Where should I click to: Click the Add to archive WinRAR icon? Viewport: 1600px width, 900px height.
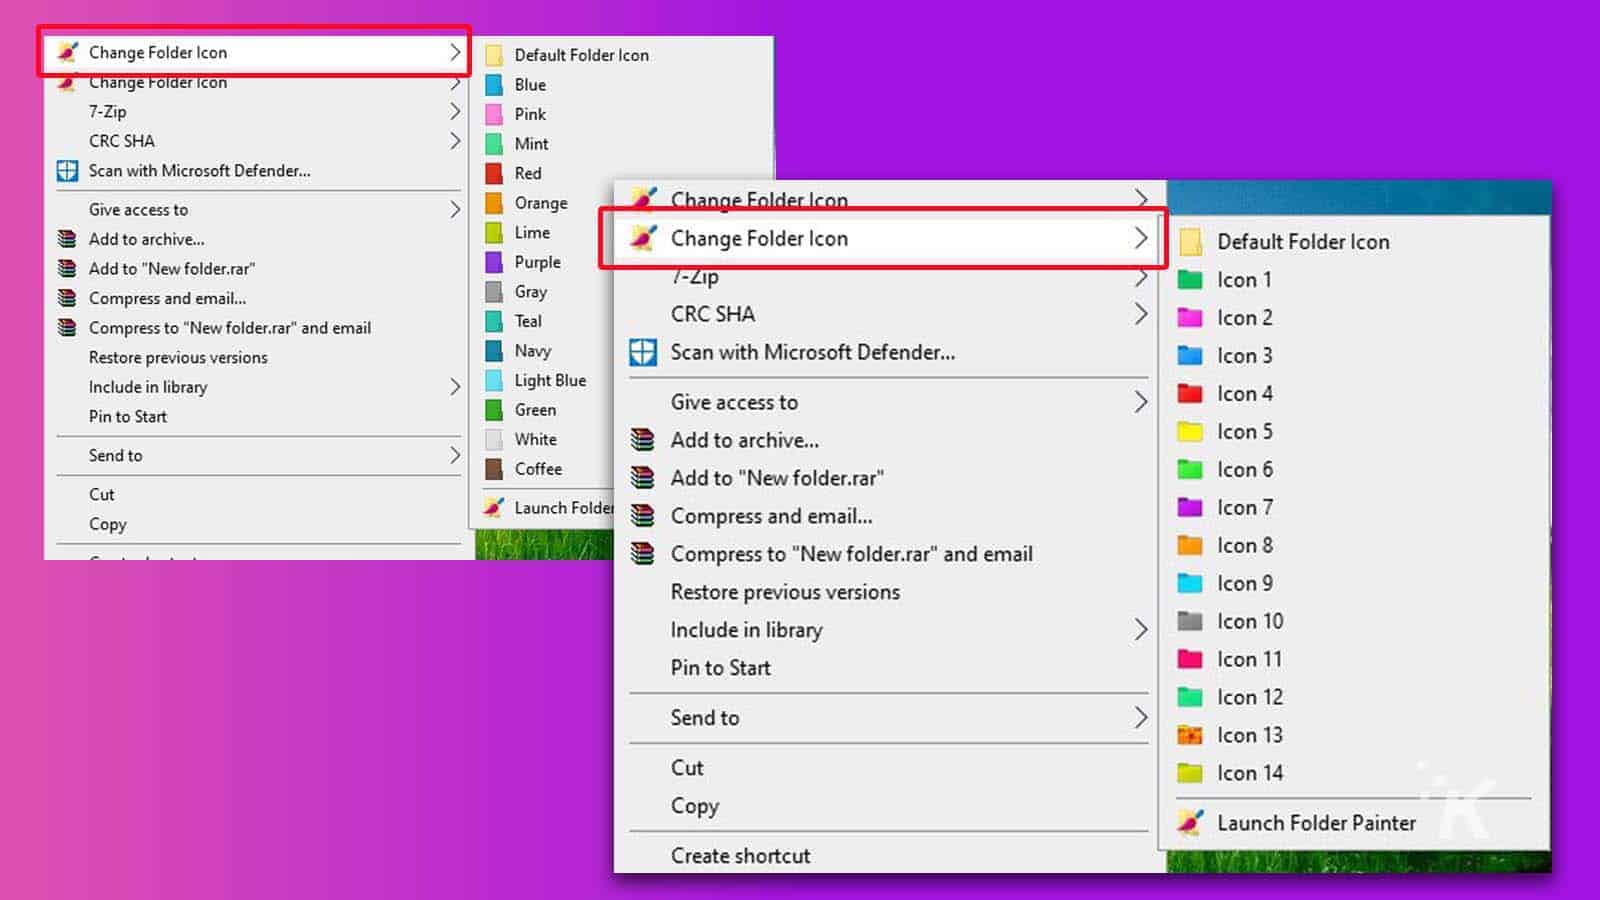643,440
